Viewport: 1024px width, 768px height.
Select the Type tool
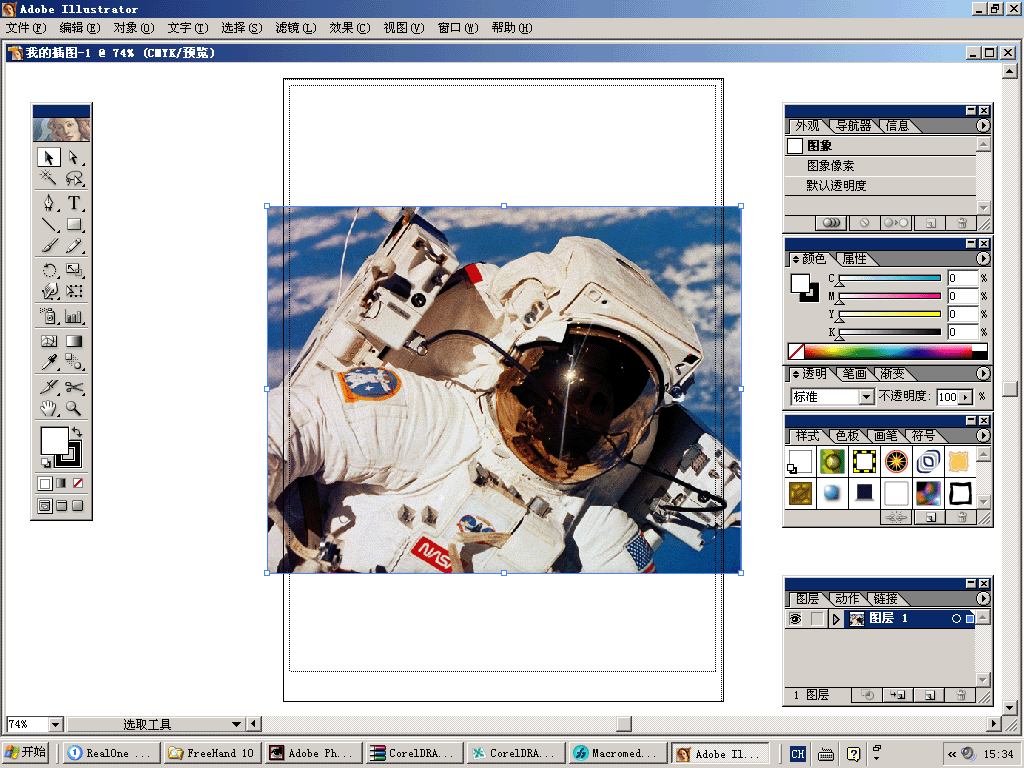pos(73,203)
